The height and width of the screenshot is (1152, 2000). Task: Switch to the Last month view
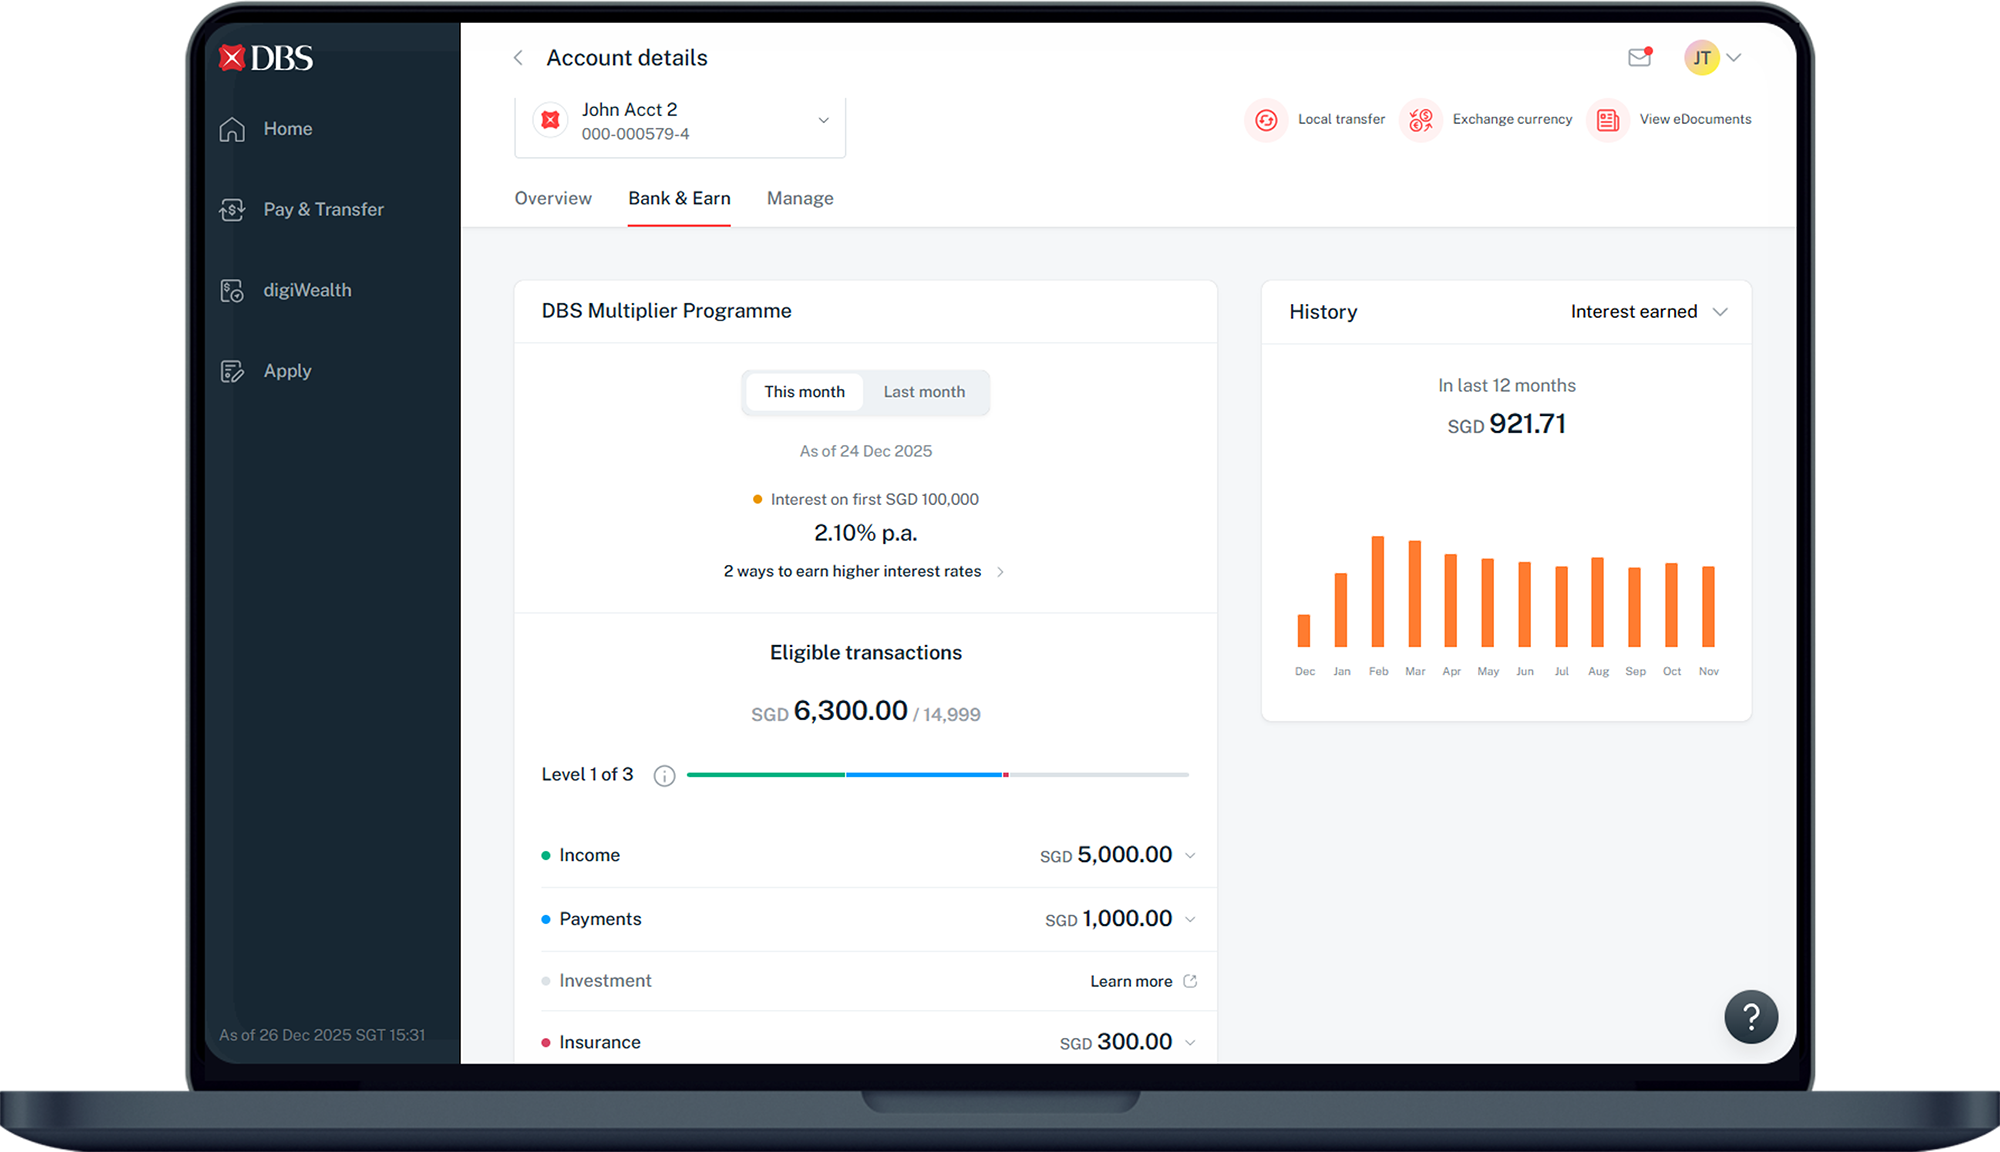(923, 392)
